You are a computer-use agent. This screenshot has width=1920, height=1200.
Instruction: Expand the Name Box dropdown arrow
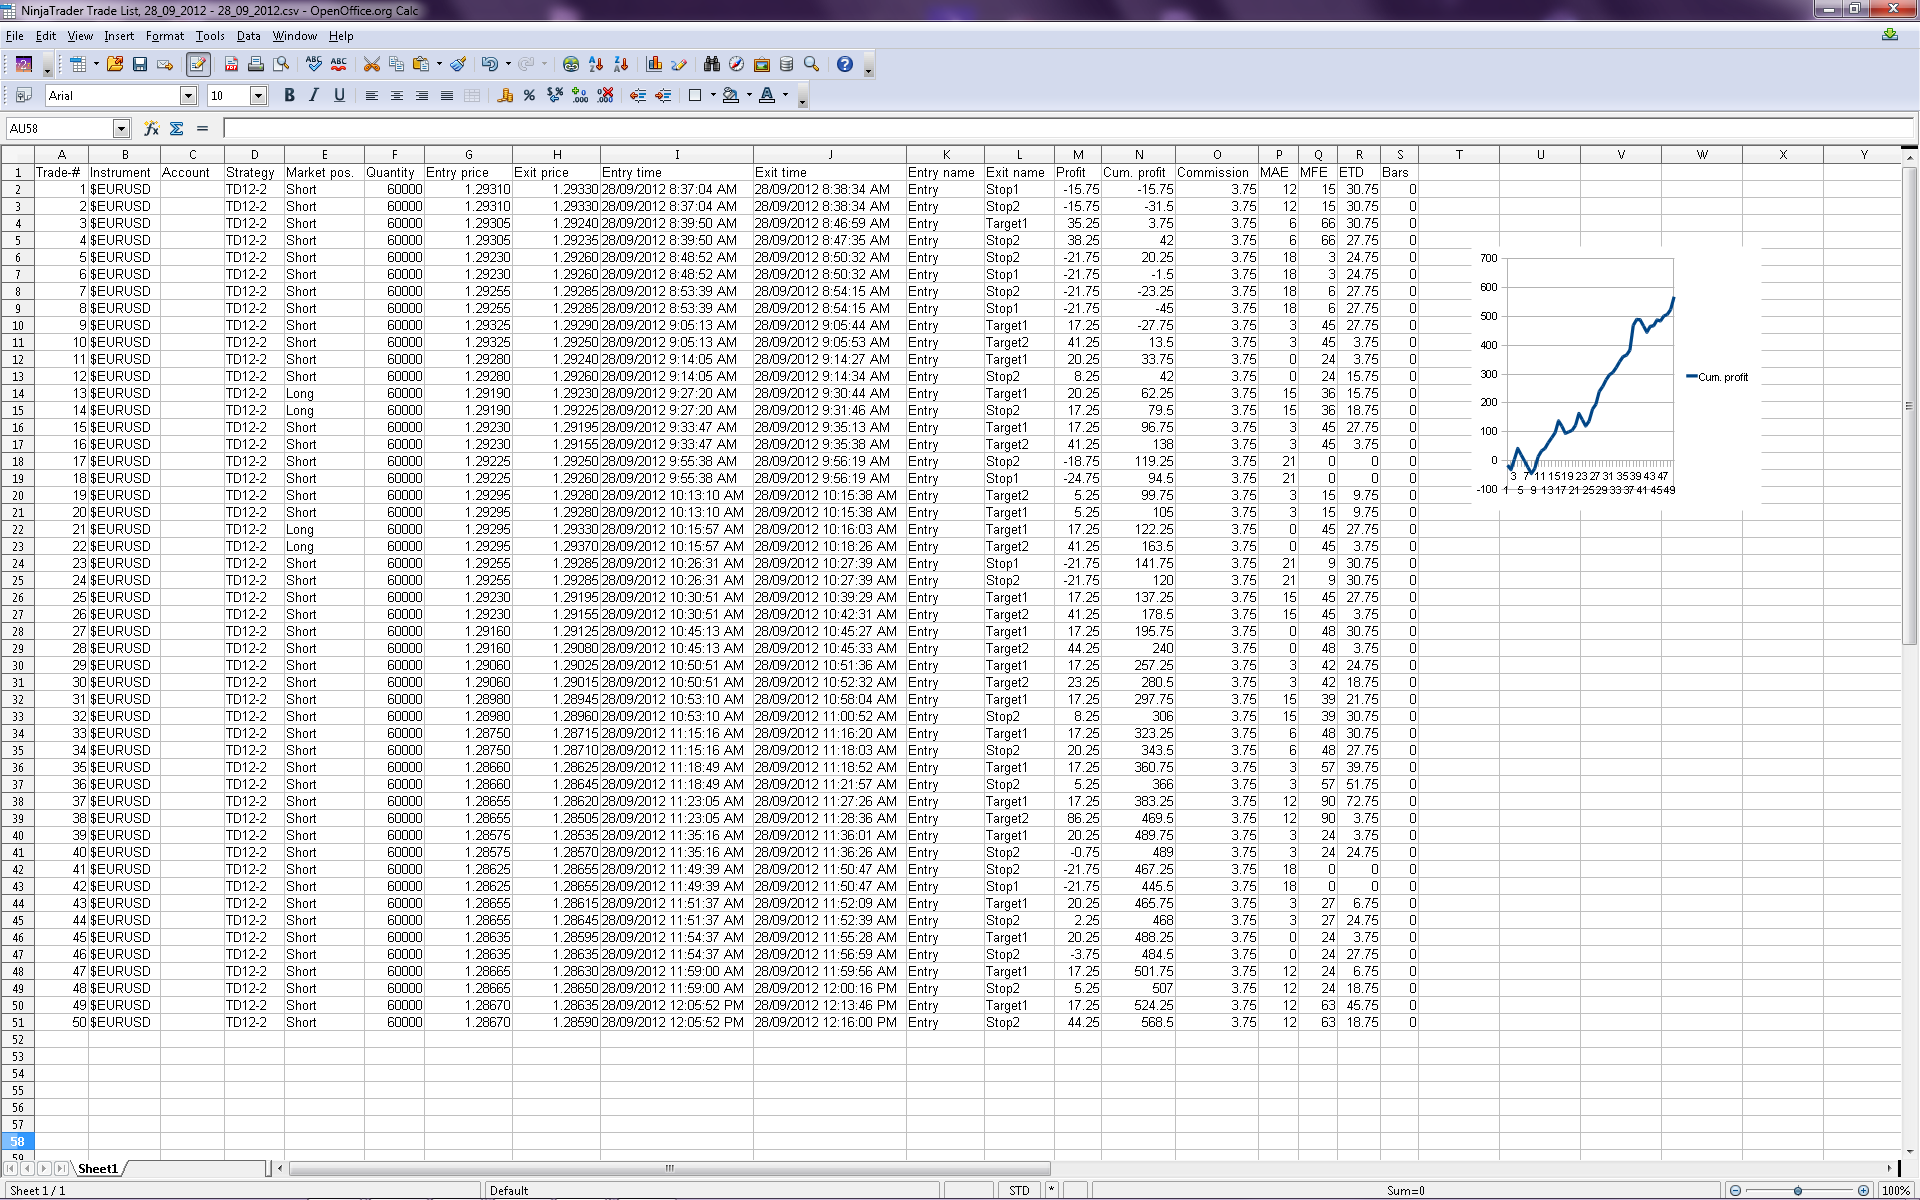121,128
